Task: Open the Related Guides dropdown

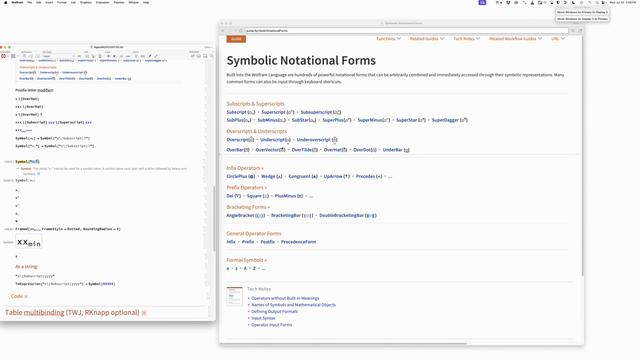Action: click(427, 39)
